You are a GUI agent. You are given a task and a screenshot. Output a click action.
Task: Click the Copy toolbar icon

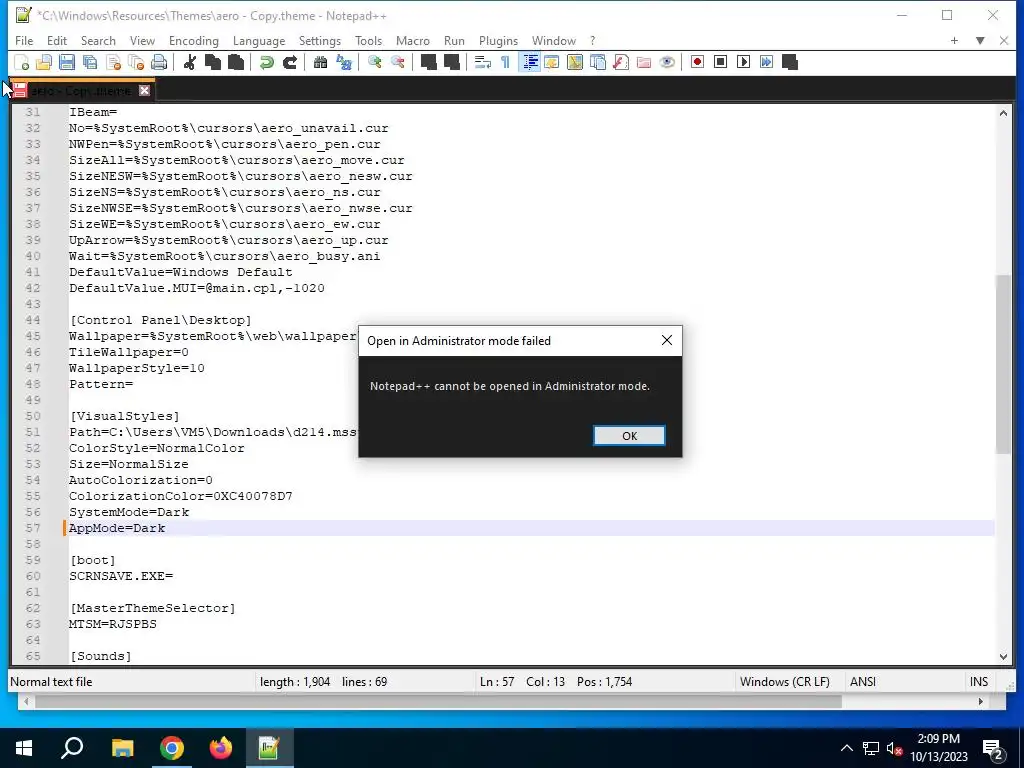[212, 62]
